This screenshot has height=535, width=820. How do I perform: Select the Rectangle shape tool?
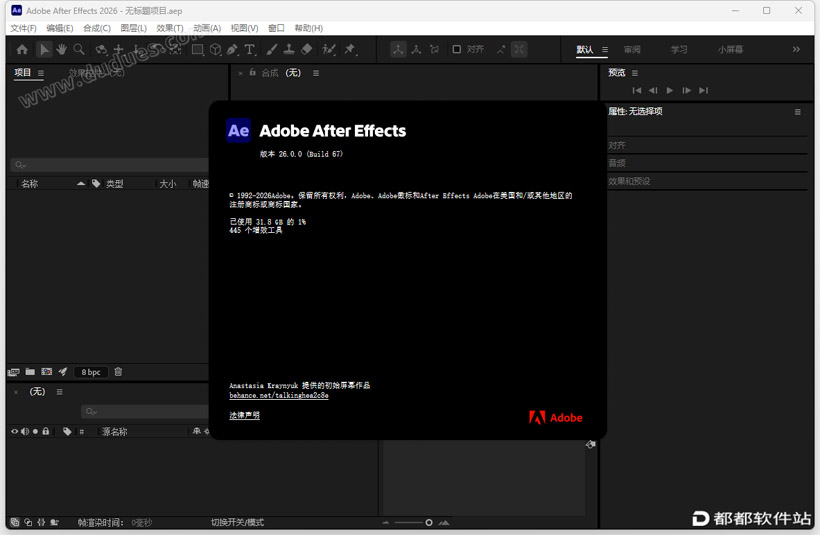tap(198, 50)
